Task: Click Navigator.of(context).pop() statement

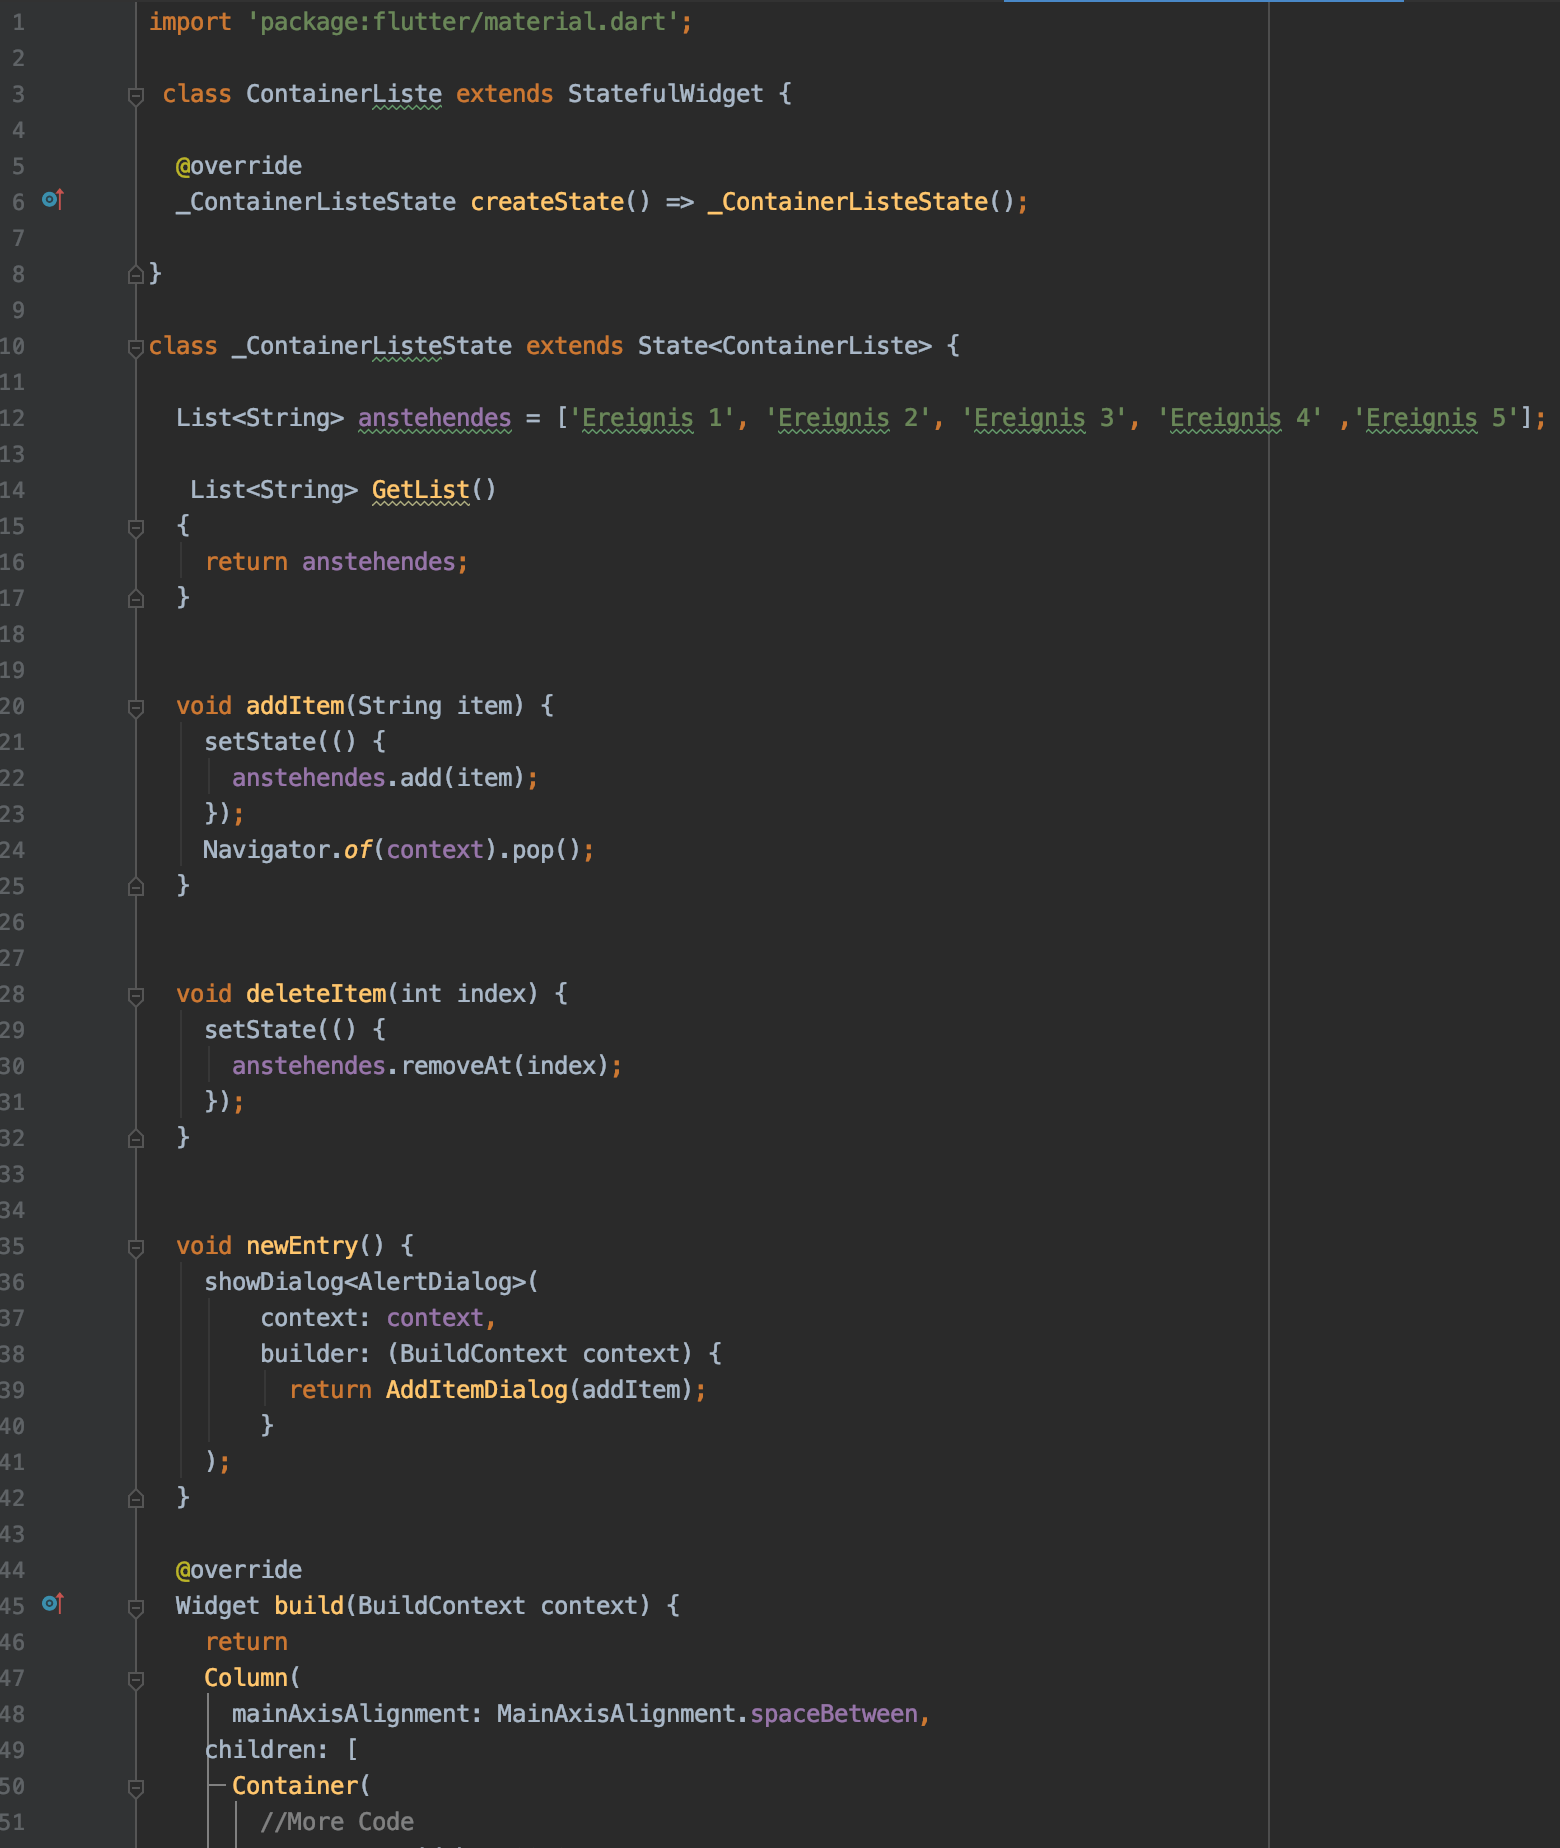Action: coord(398,850)
